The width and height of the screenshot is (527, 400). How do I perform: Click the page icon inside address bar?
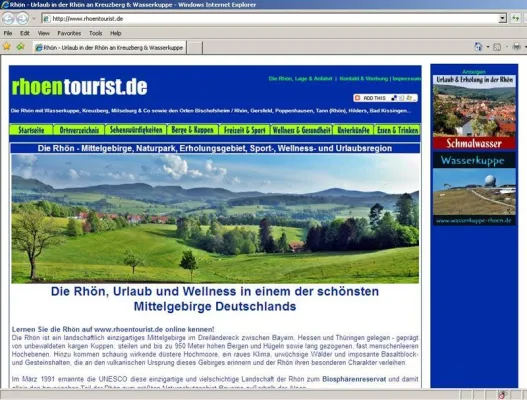pos(47,18)
